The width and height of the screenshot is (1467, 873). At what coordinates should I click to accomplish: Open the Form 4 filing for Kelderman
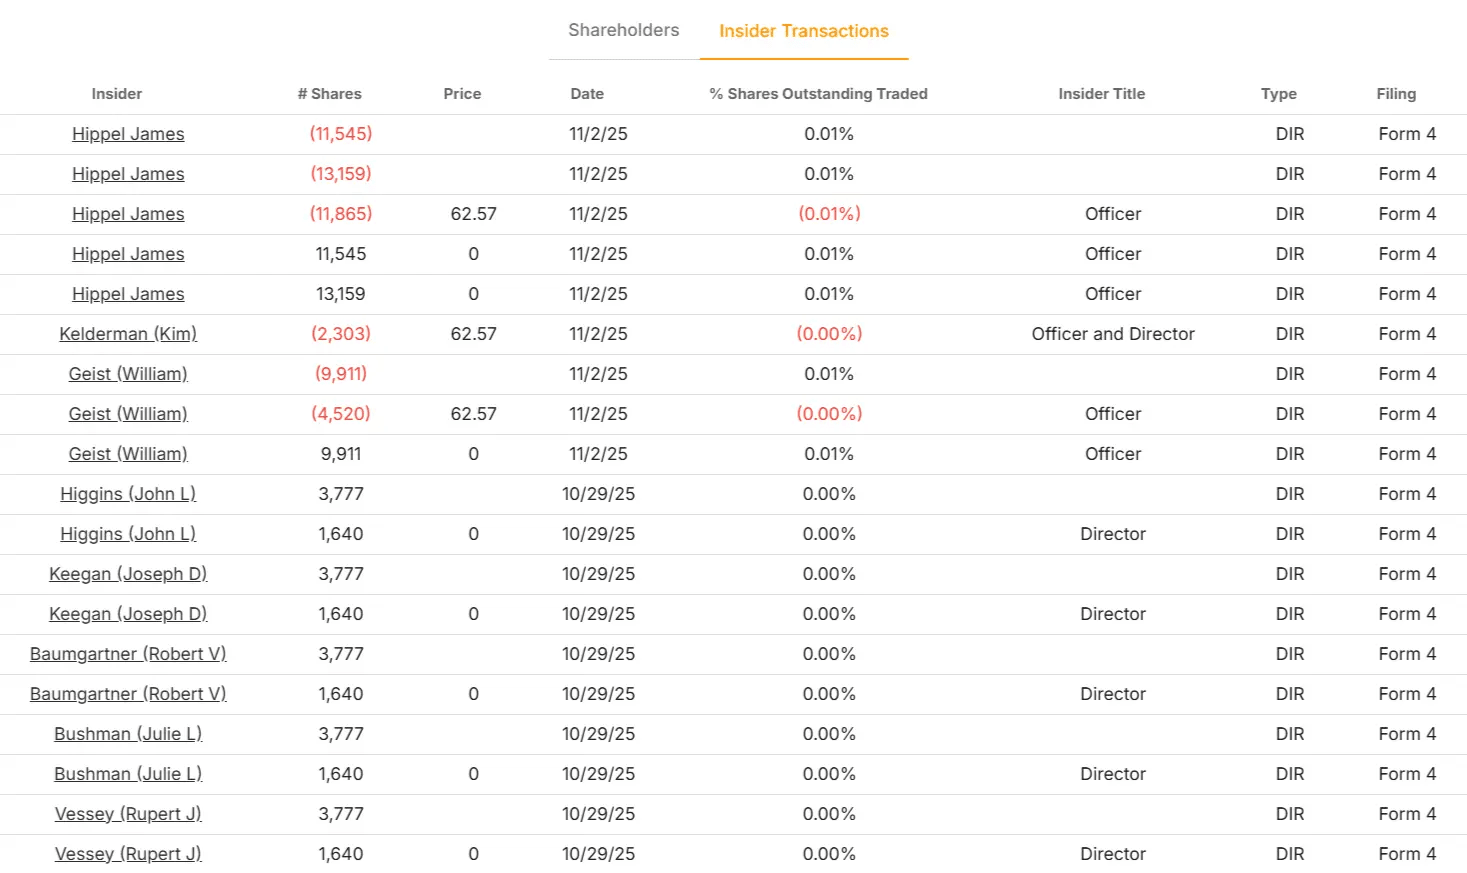coord(1406,333)
